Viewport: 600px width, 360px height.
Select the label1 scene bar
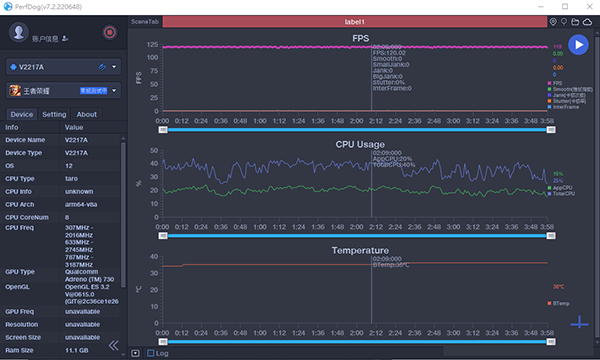(355, 22)
